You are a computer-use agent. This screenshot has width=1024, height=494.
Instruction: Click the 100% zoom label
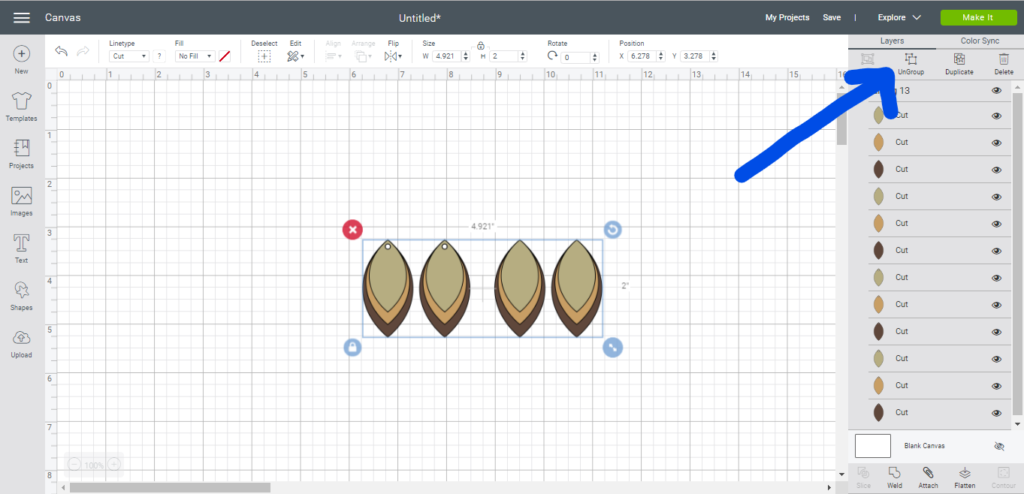coord(94,465)
